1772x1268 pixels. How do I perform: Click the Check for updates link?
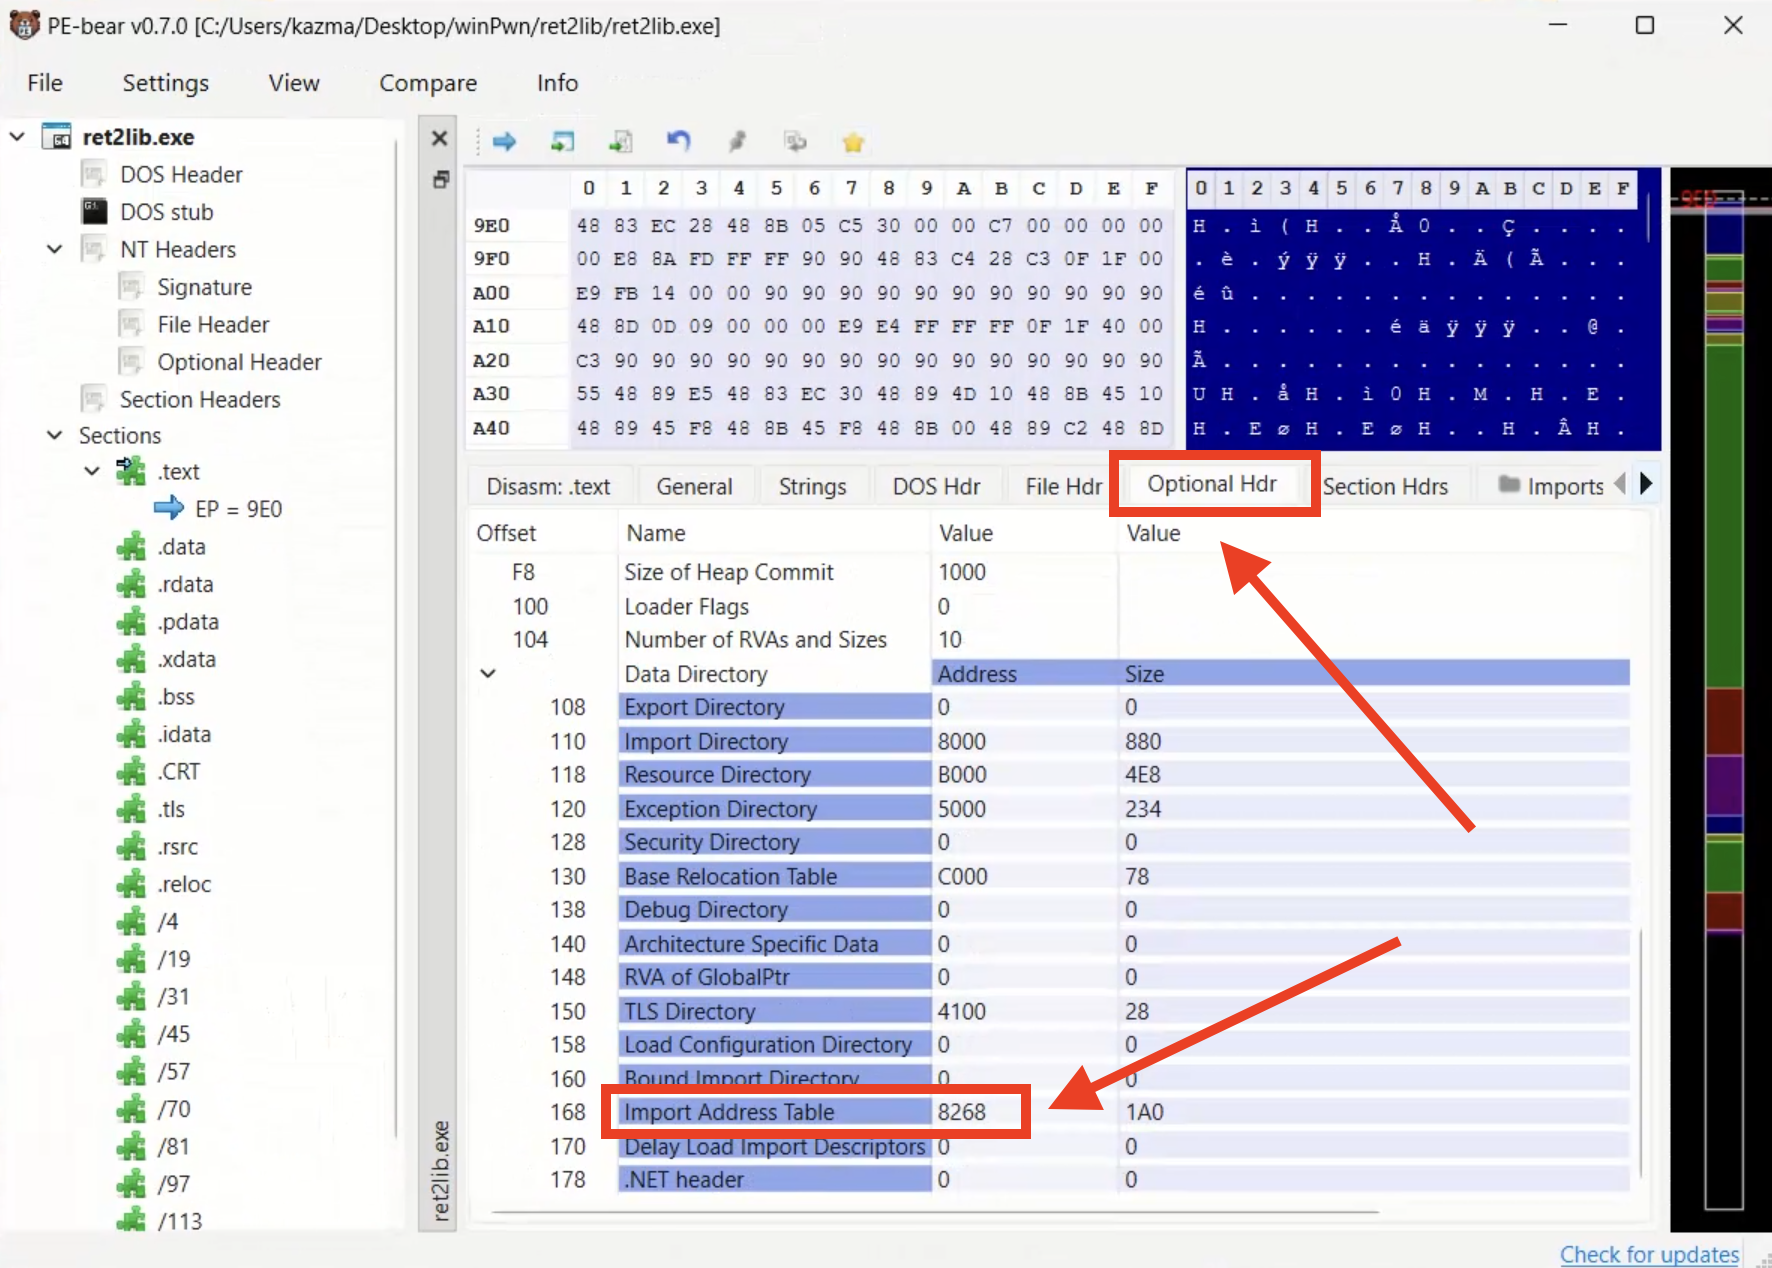pos(1649,1254)
